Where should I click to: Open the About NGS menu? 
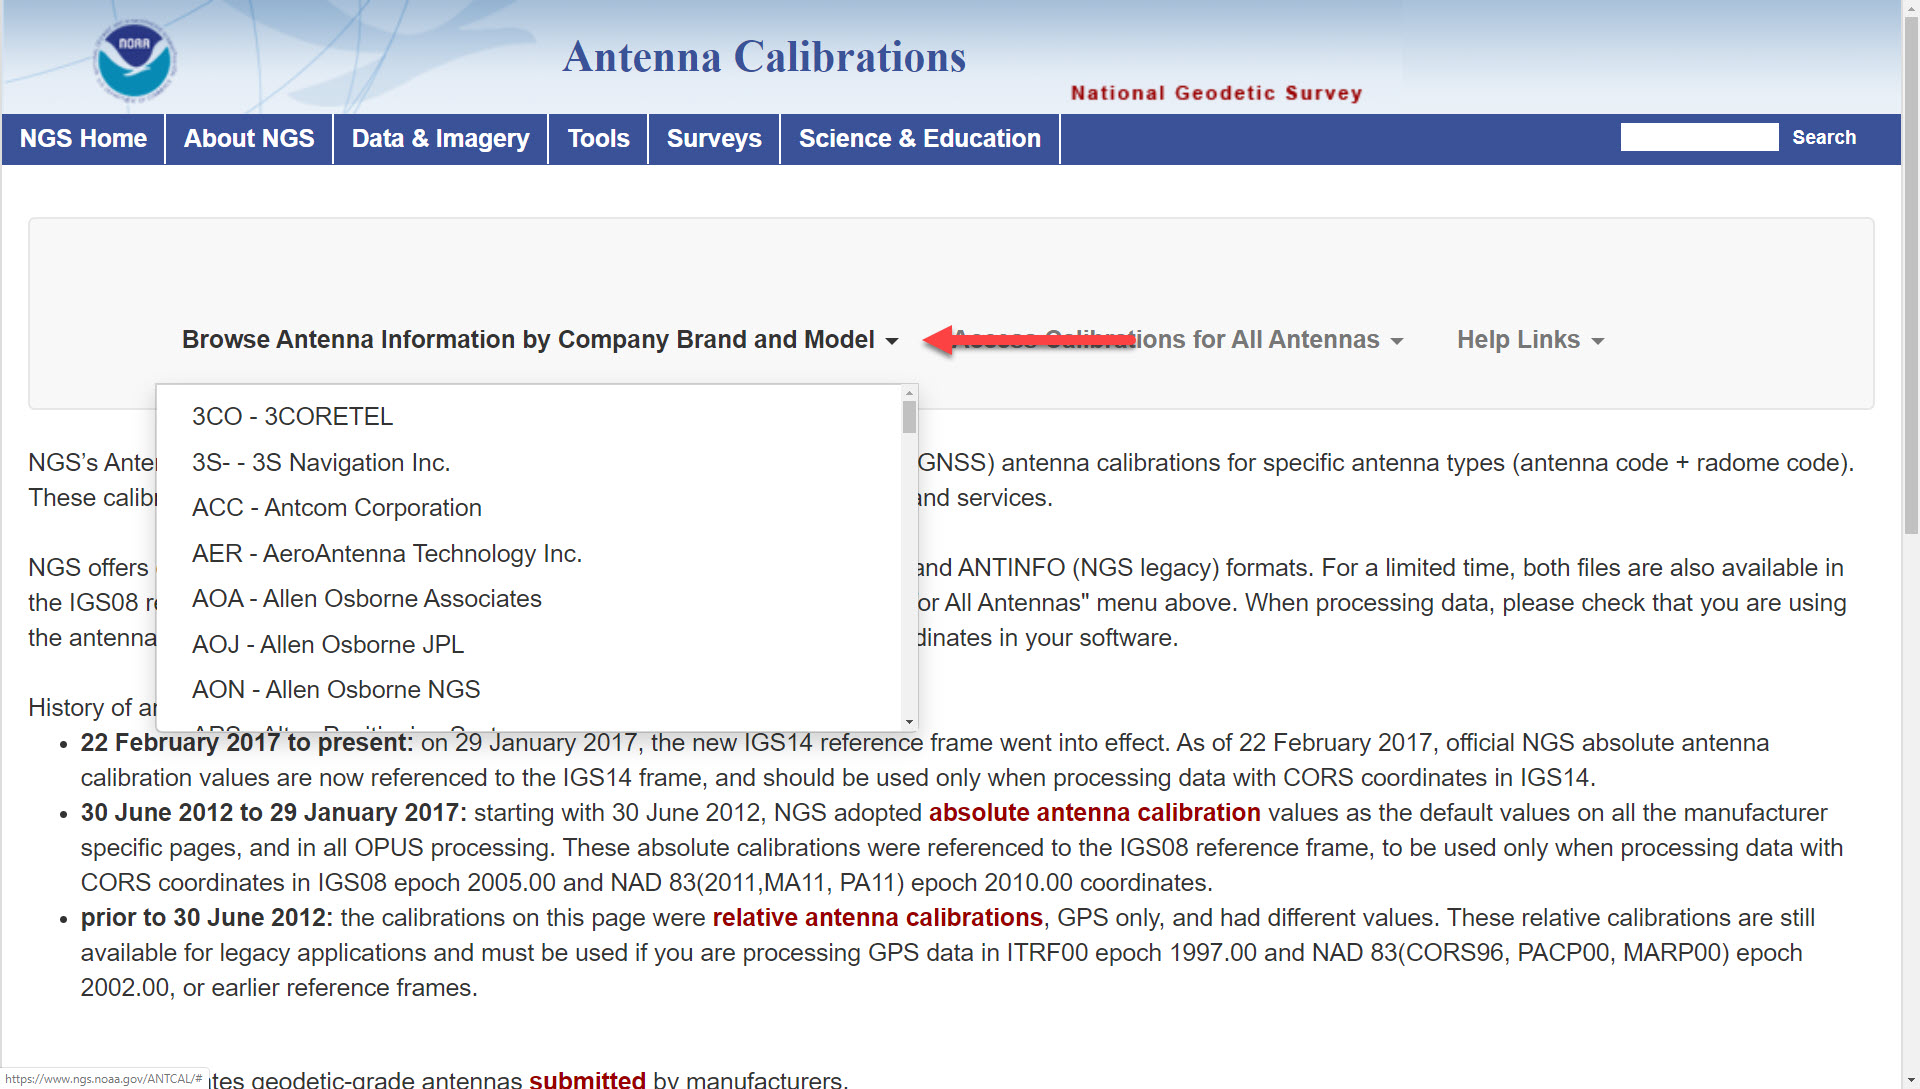tap(249, 139)
